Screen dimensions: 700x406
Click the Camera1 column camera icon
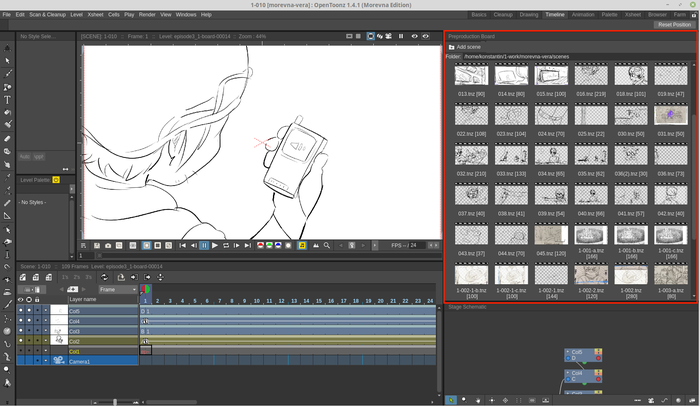tap(59, 361)
